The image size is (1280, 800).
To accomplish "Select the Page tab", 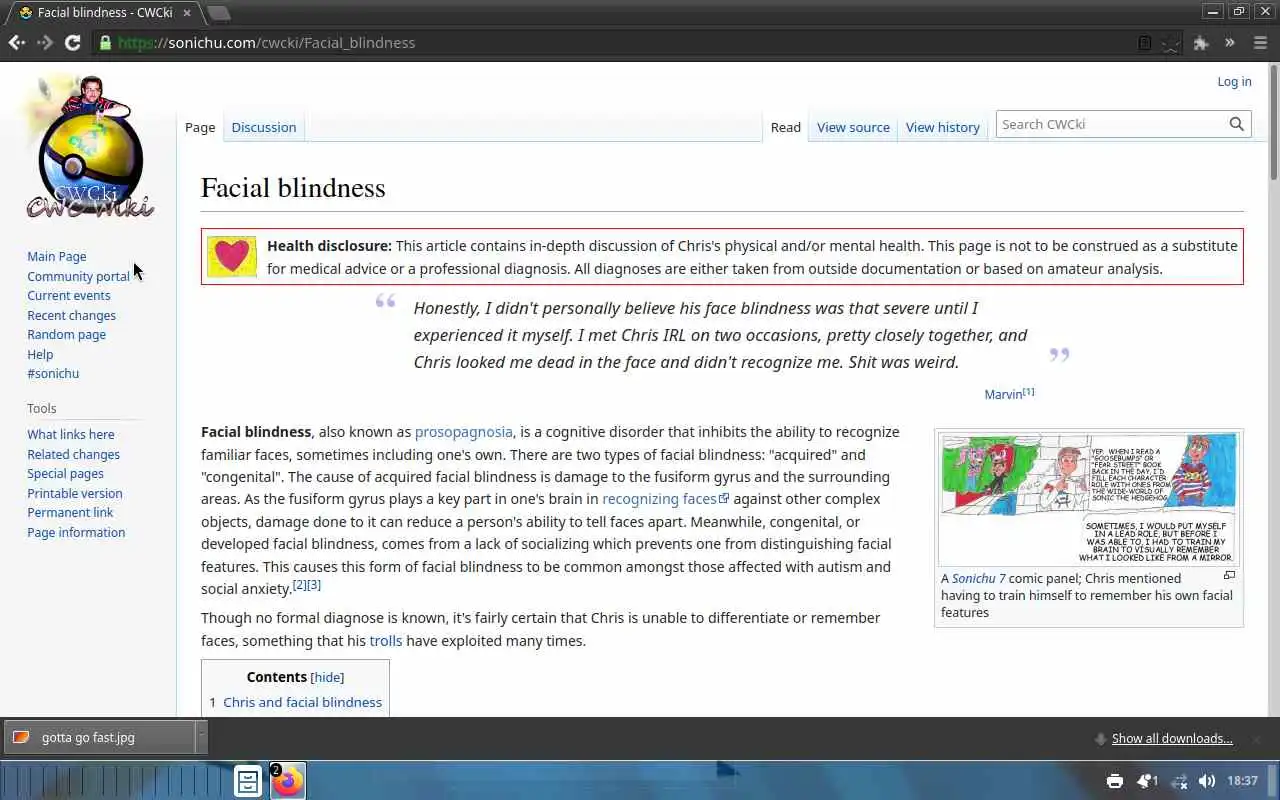I will pyautogui.click(x=200, y=127).
